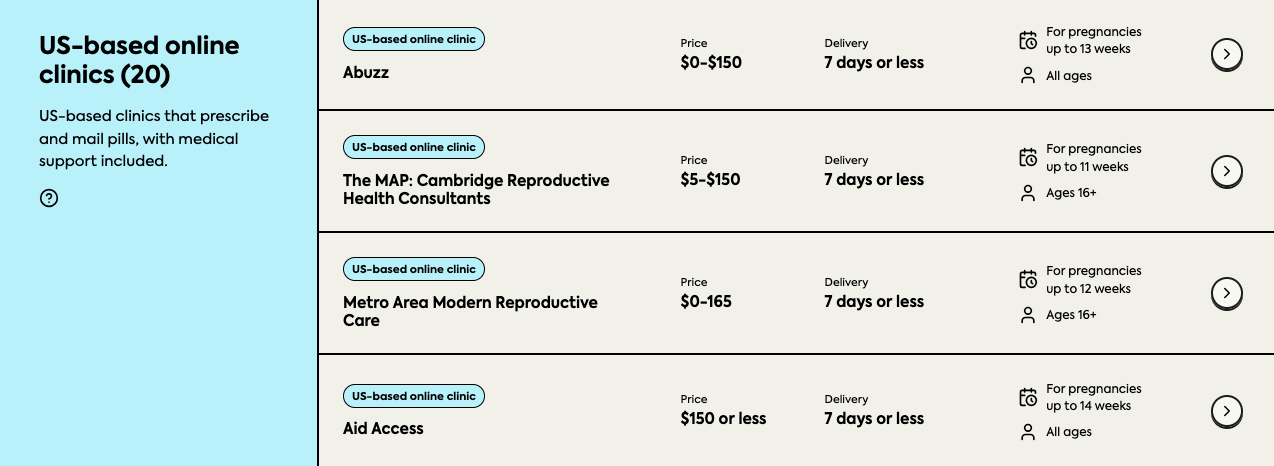Click the help question mark icon
Image resolution: width=1274 pixels, height=466 pixels.
pos(49,198)
